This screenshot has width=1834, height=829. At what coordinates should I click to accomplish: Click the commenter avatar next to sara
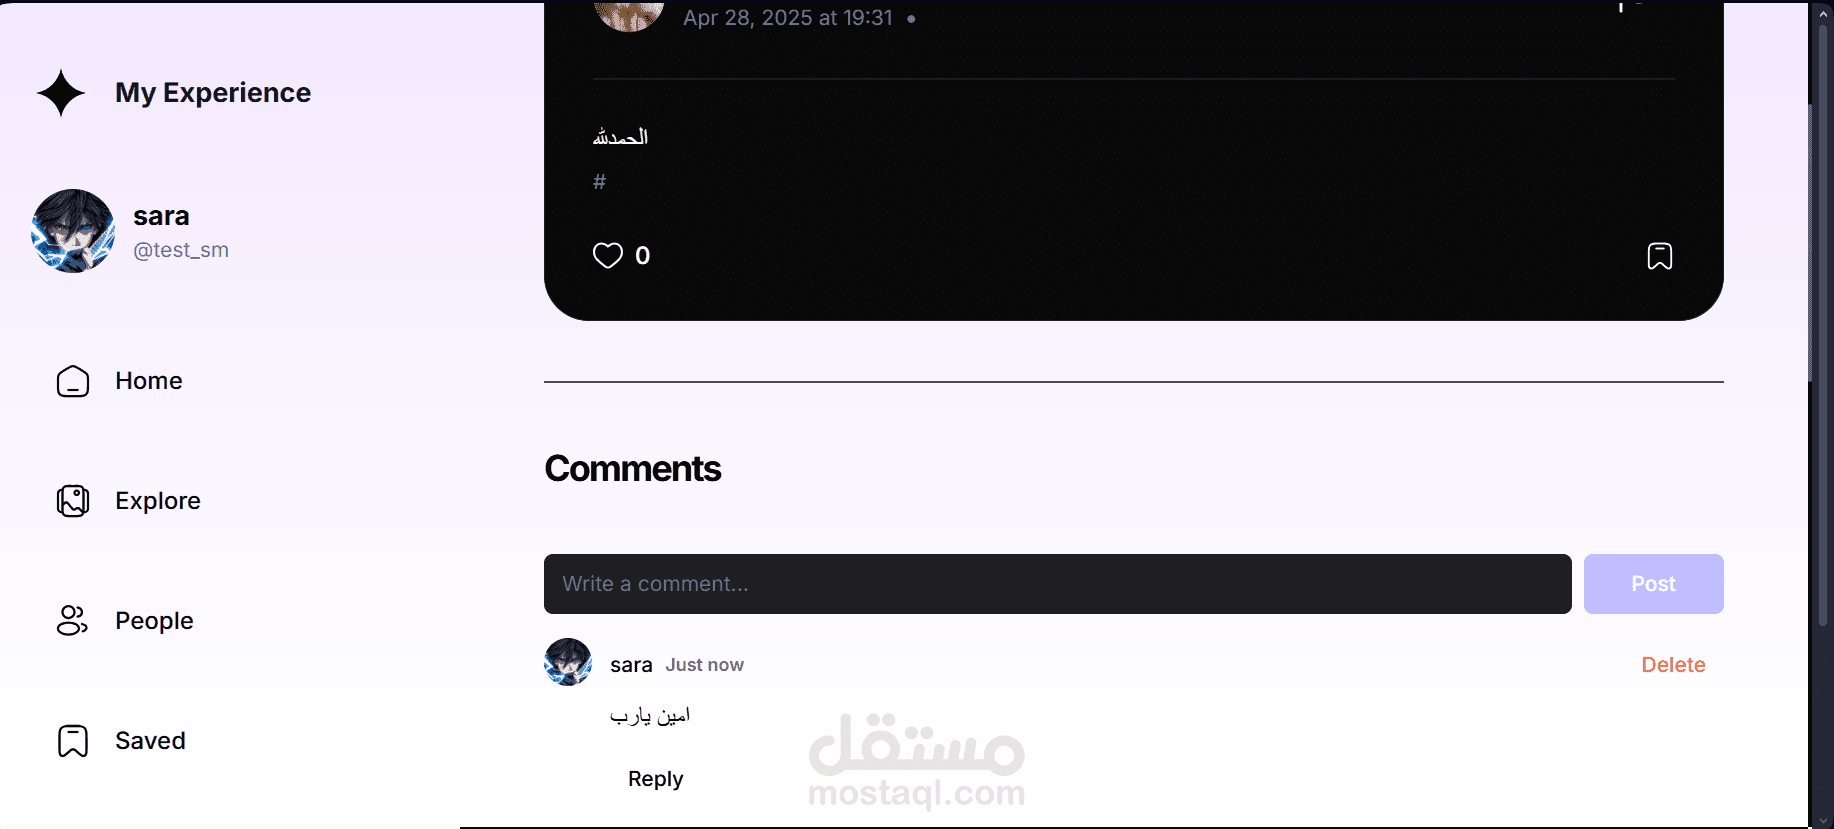(568, 662)
